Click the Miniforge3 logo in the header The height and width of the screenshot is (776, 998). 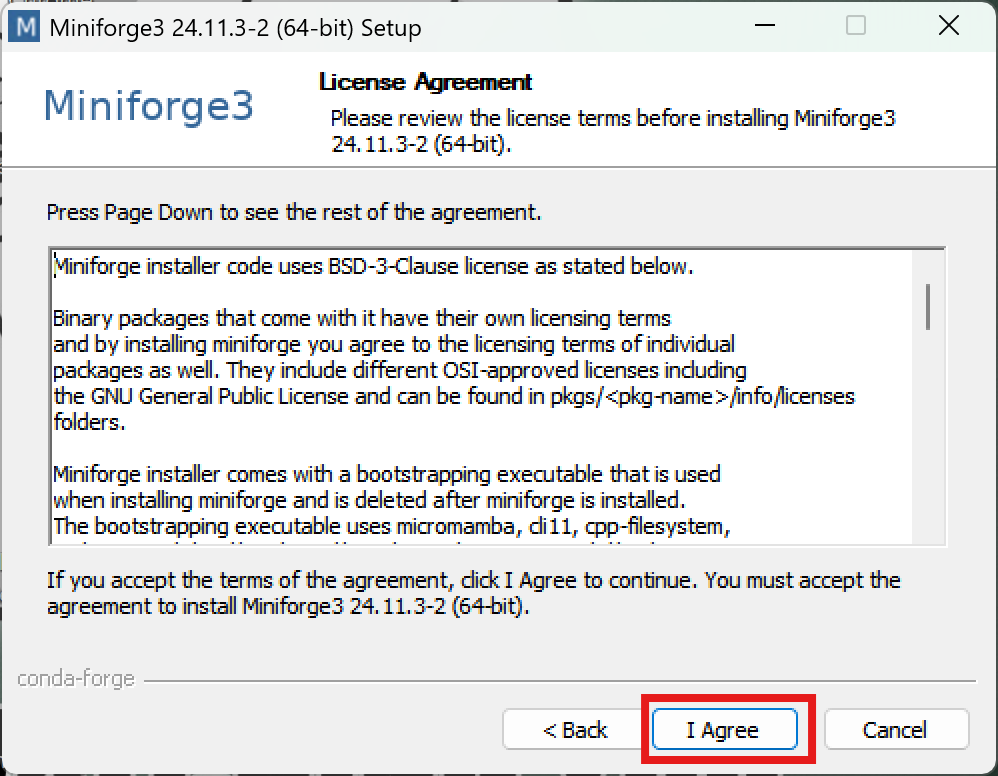point(149,106)
